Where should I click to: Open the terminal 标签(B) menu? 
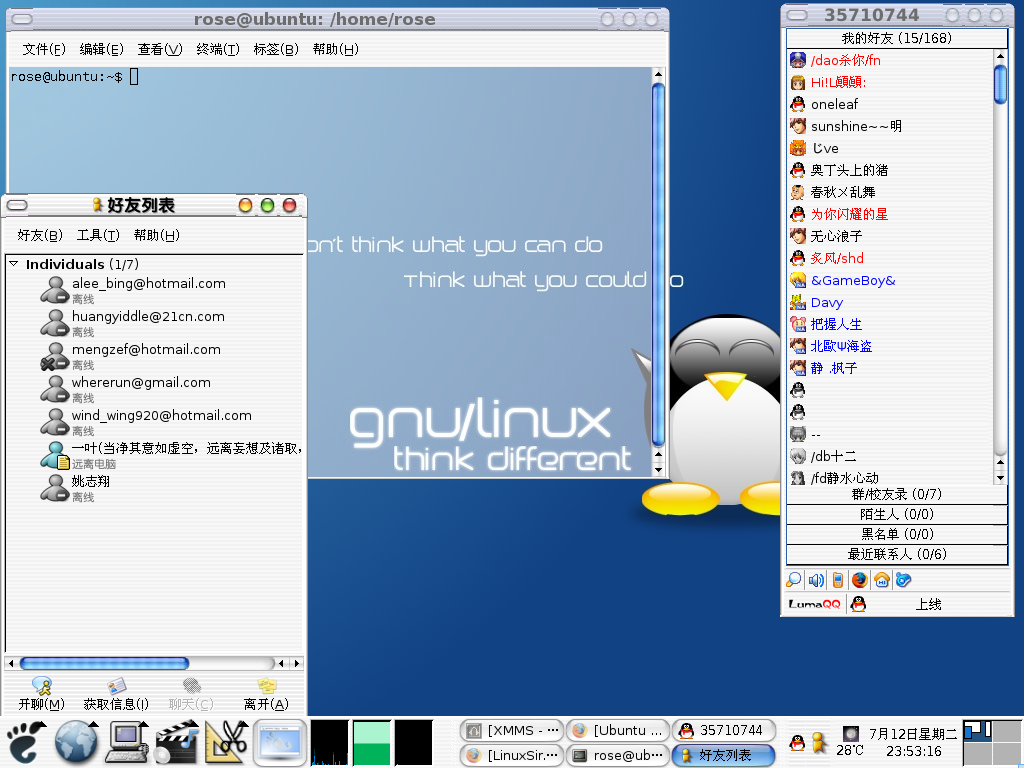point(276,49)
